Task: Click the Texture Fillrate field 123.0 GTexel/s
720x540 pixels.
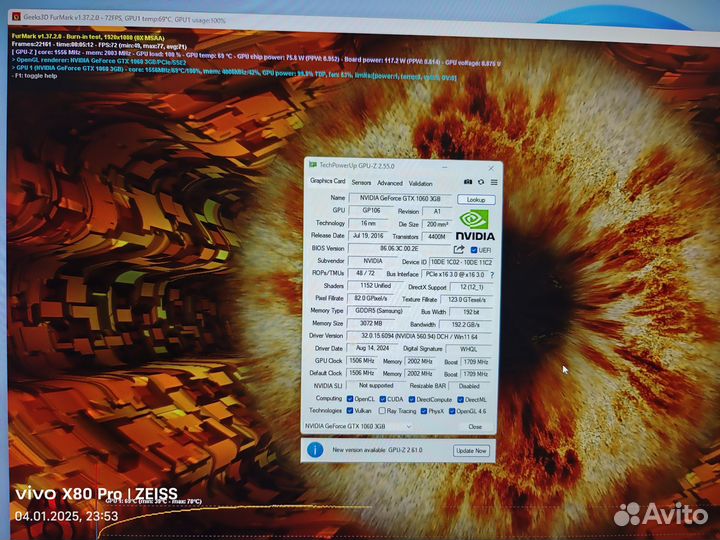Action: [x=467, y=299]
